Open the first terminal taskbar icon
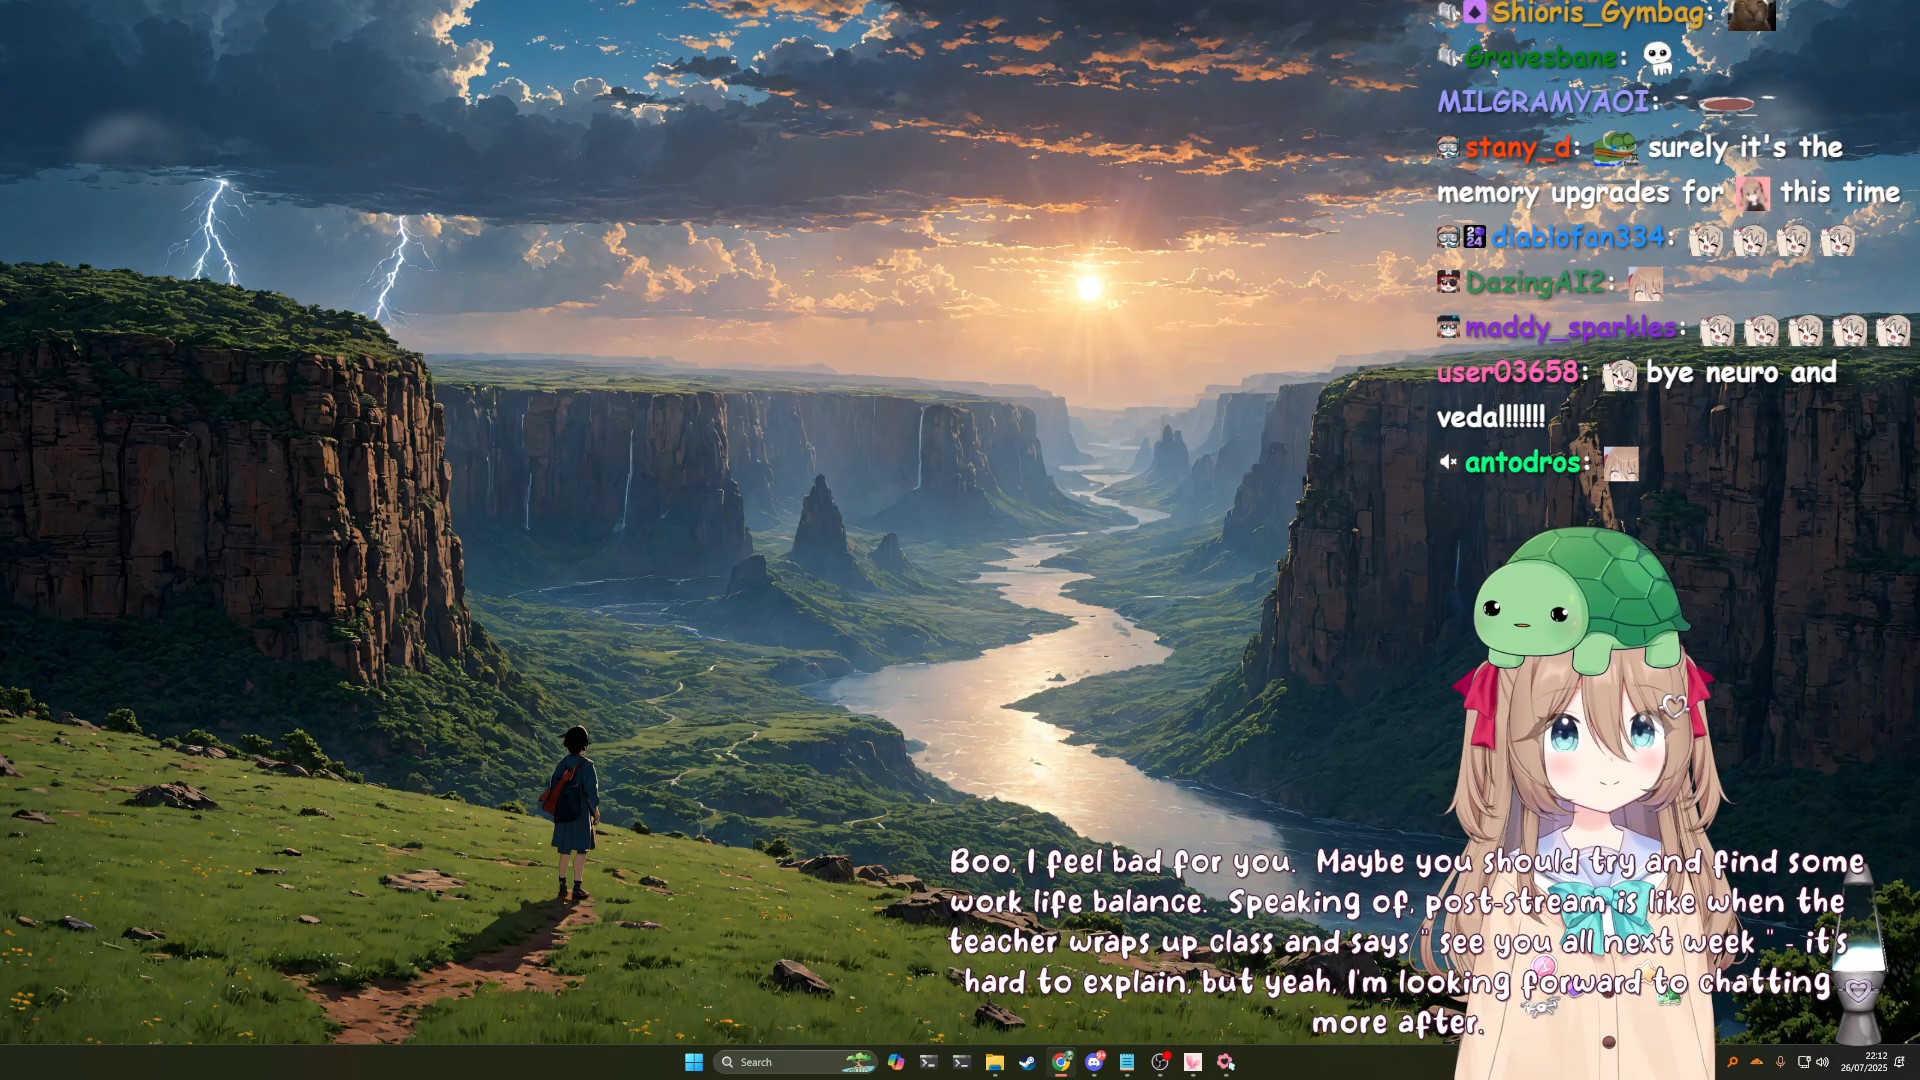 pos(928,1062)
